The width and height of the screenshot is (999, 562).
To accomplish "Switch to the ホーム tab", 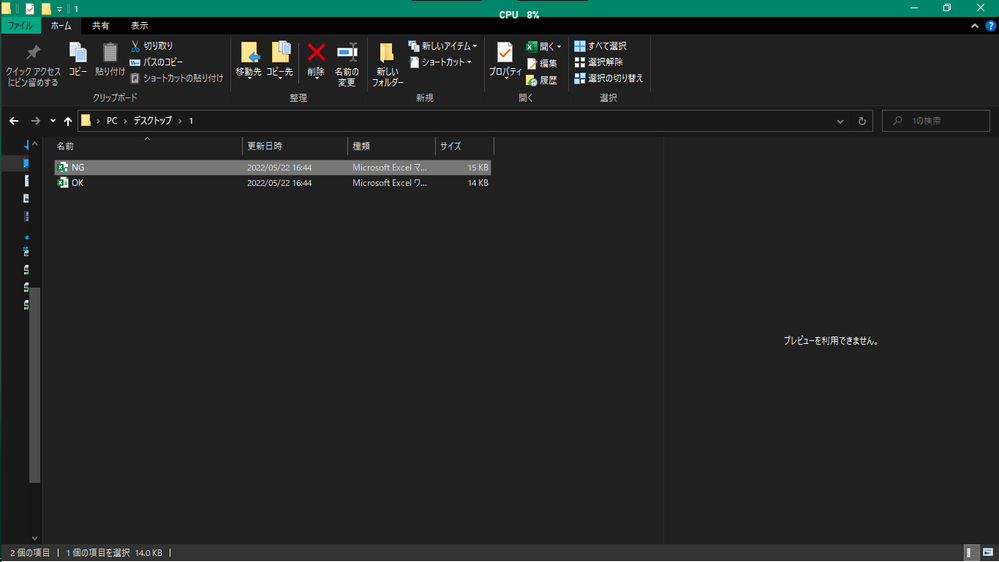I will 61,25.
